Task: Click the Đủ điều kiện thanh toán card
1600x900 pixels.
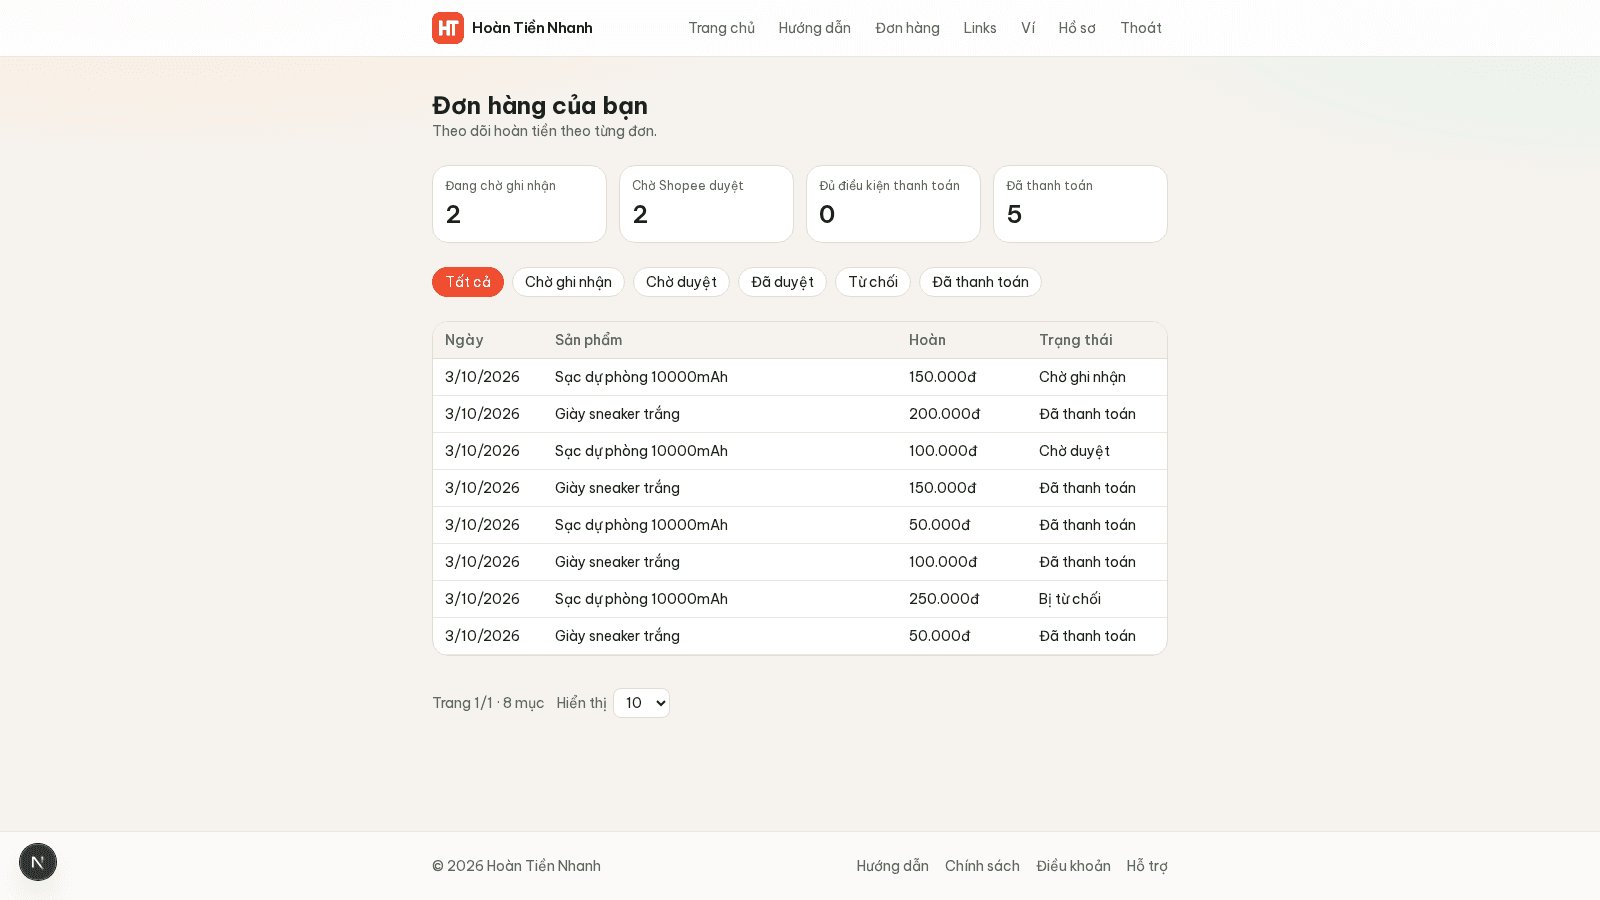Action: [893, 204]
